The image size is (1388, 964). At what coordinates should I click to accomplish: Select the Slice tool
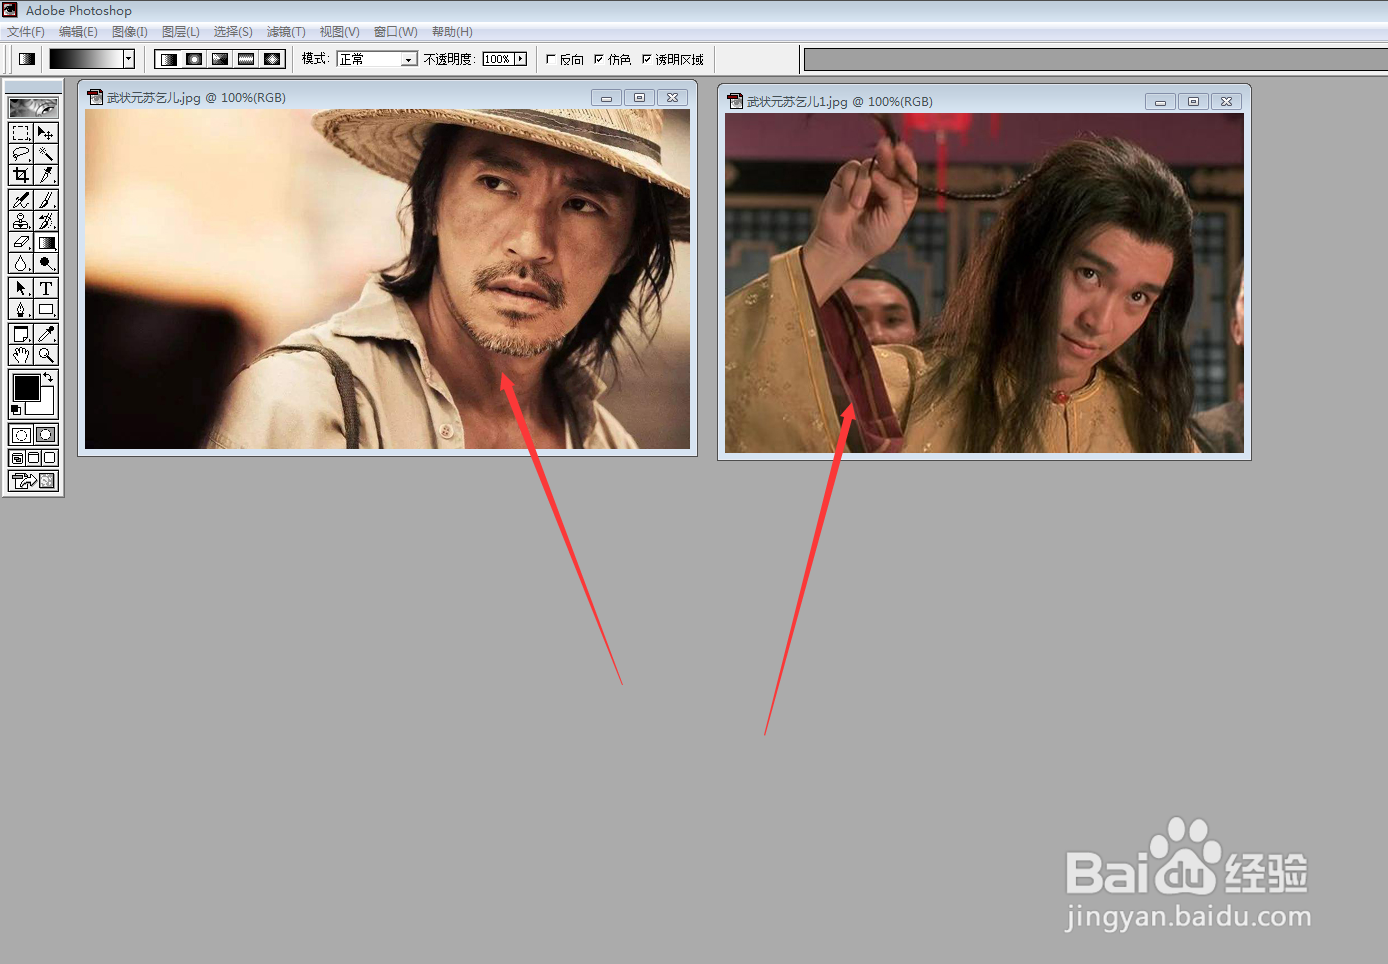click(46, 175)
